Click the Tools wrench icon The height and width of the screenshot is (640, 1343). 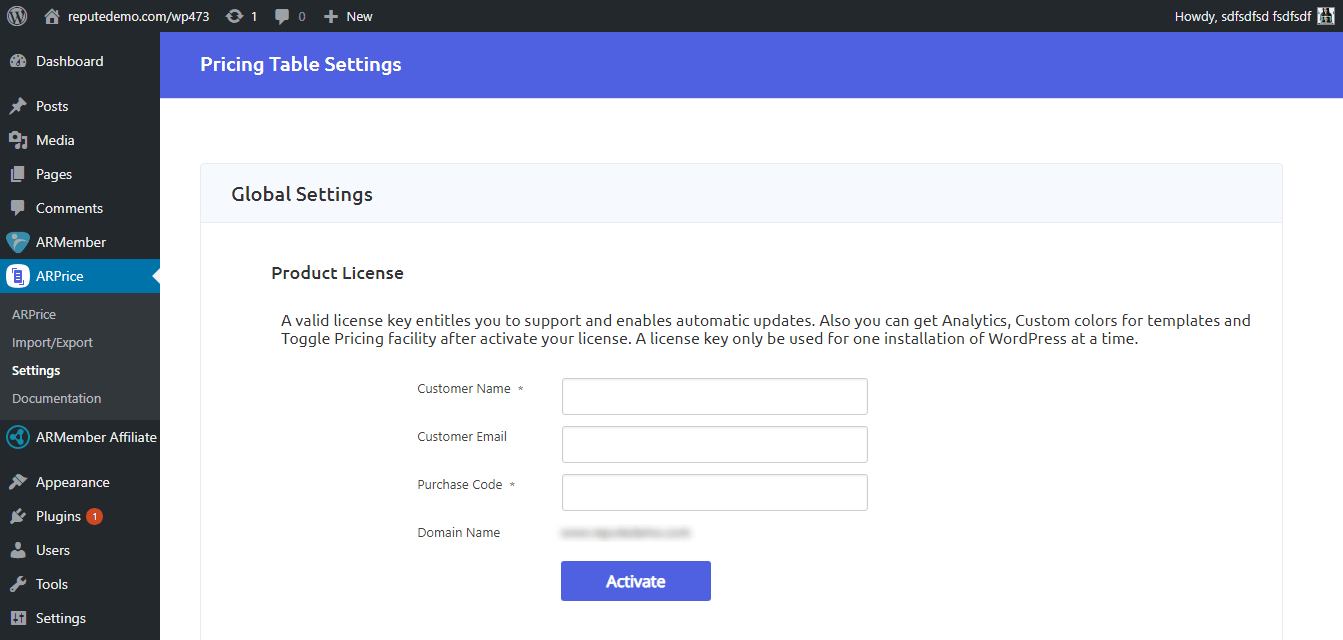pos(18,584)
